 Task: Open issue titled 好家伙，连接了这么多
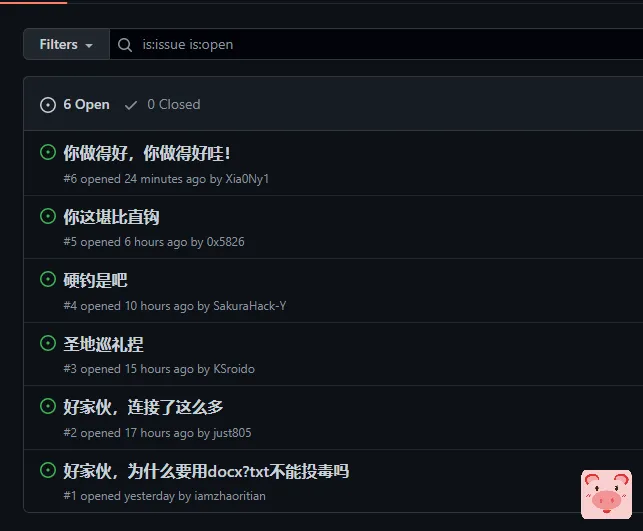143,407
